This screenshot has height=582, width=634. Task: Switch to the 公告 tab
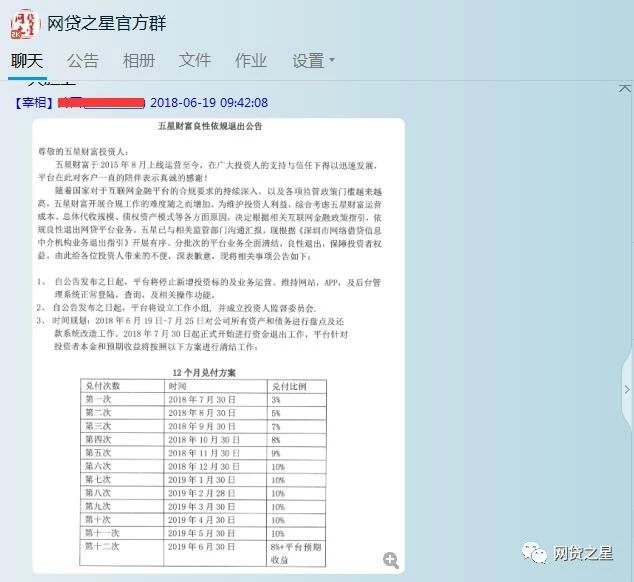click(83, 61)
